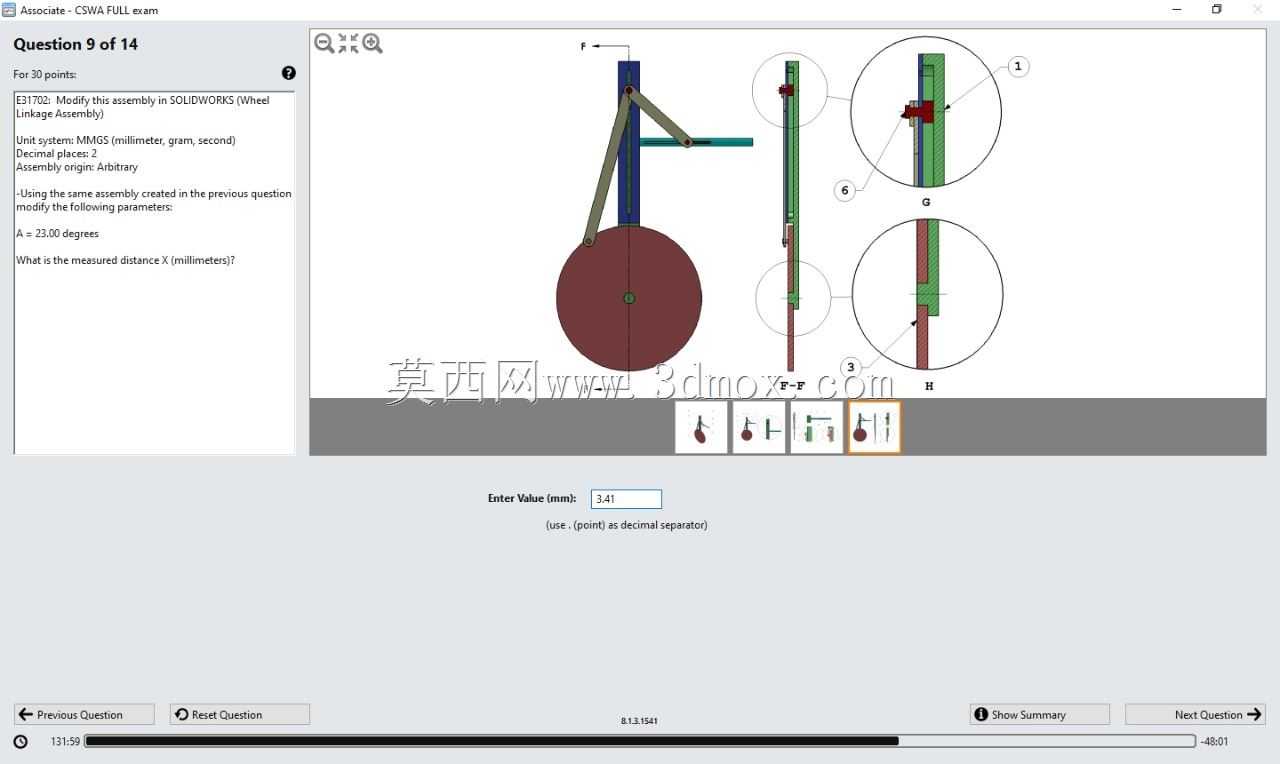Select the fourth highlighted drawing thumbnail
Image resolution: width=1280 pixels, height=764 pixels.
(875, 427)
